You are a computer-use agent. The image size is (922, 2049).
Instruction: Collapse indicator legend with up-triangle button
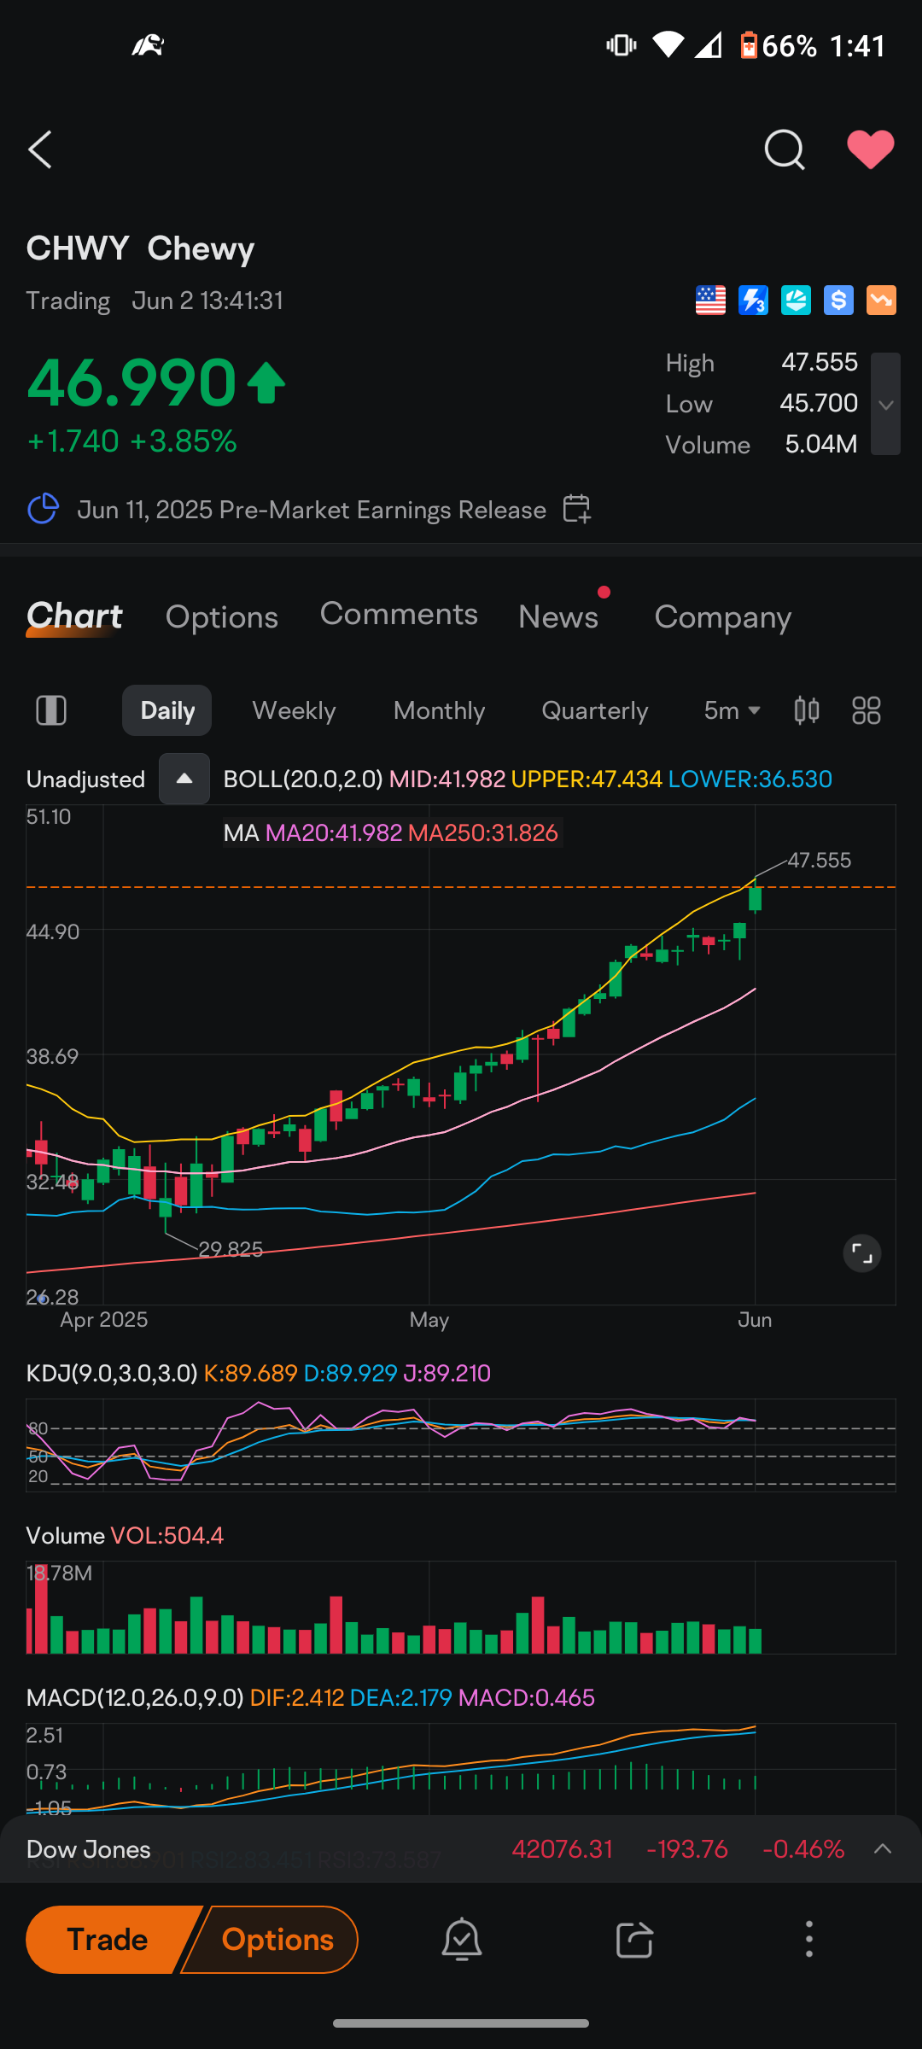tap(184, 779)
